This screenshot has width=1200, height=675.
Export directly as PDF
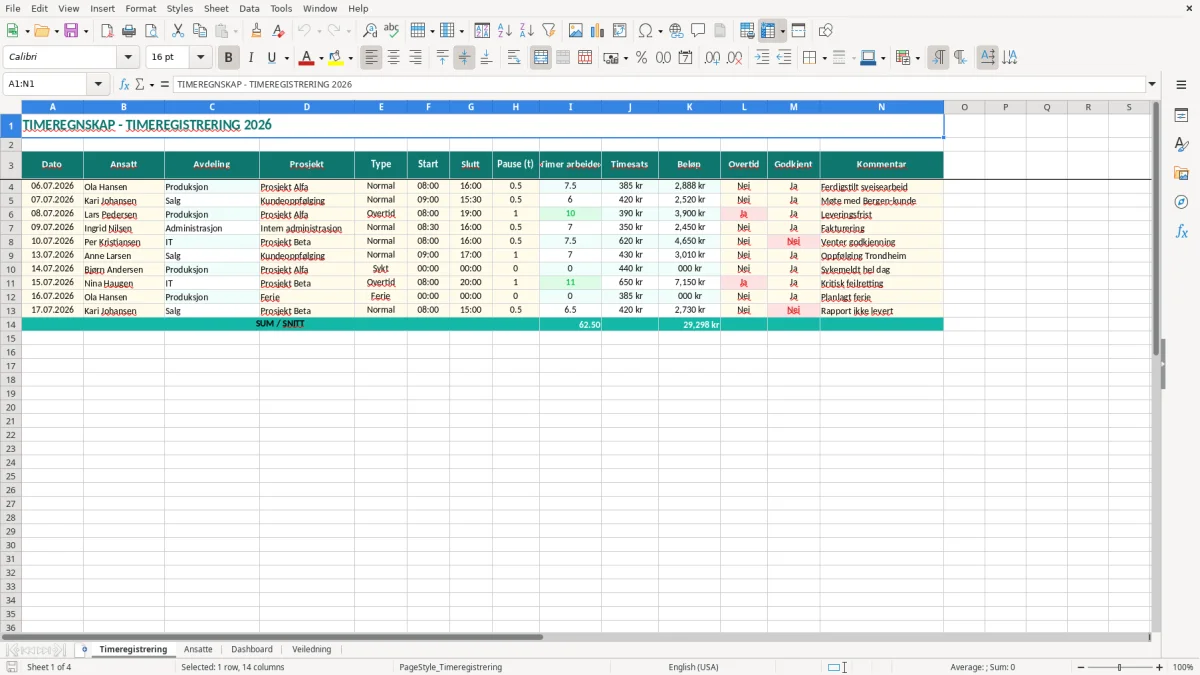[x=107, y=31]
